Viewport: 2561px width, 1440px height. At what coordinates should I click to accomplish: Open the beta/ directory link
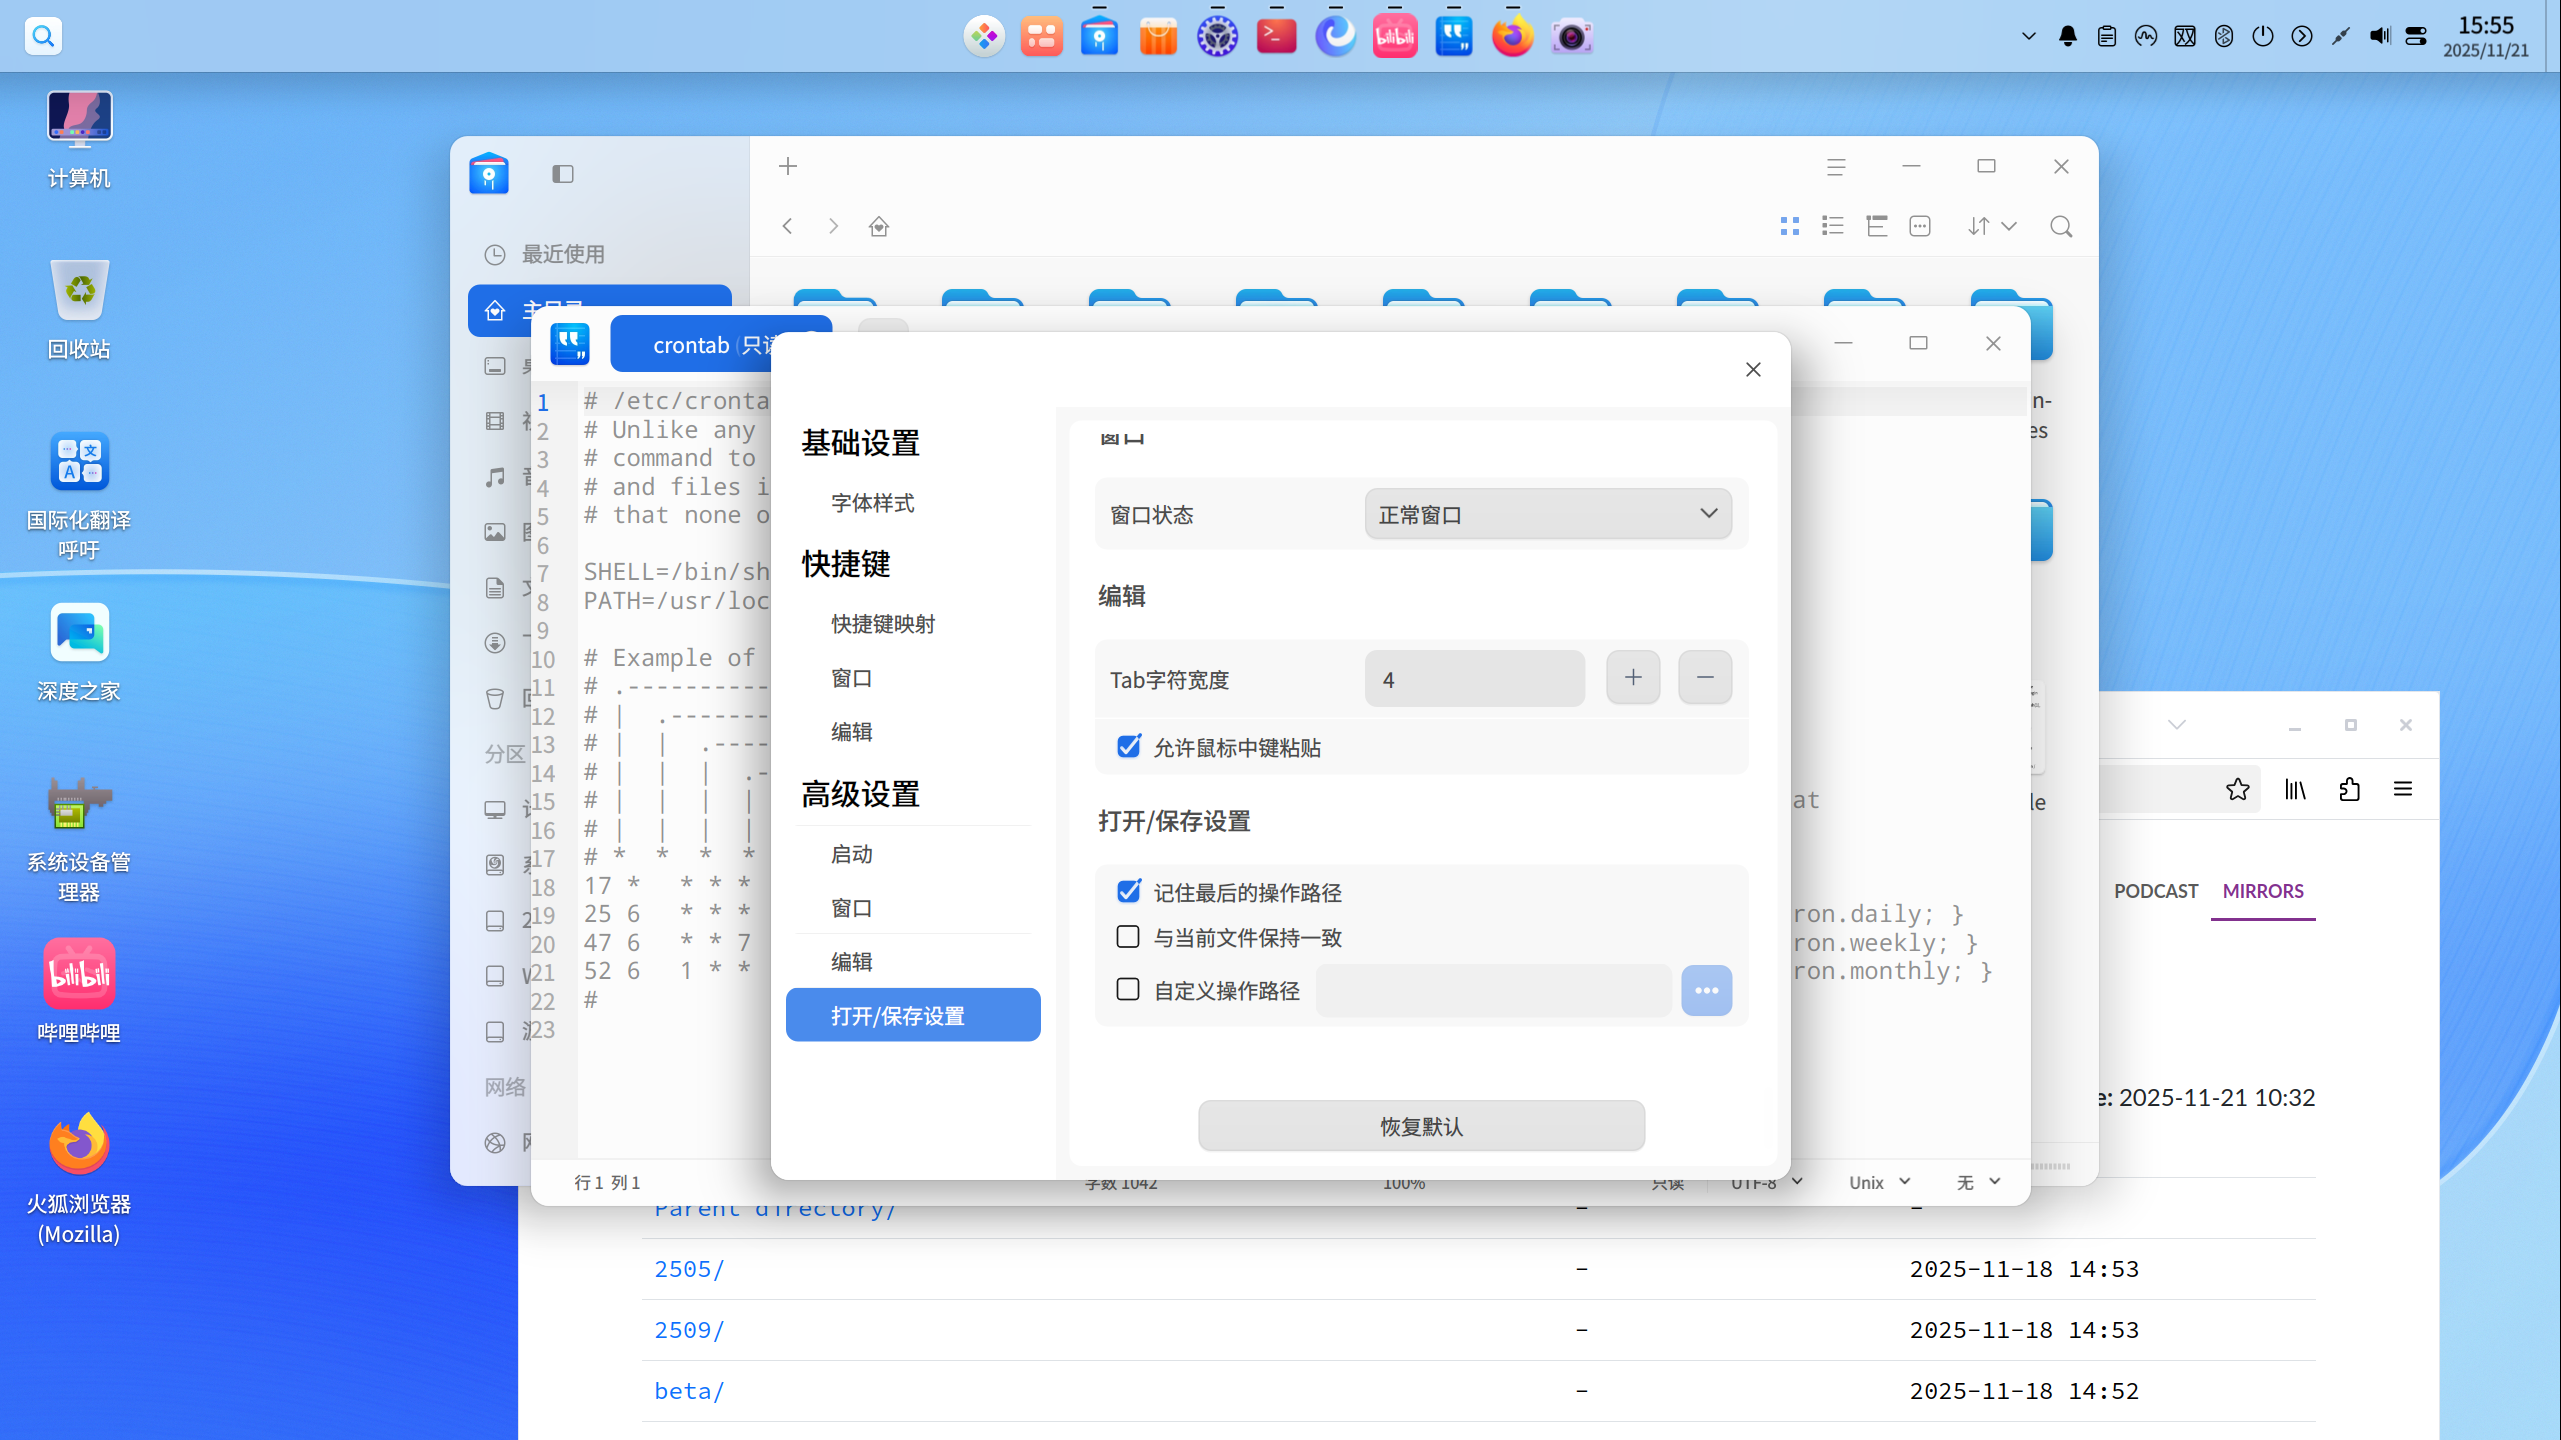coord(689,1391)
